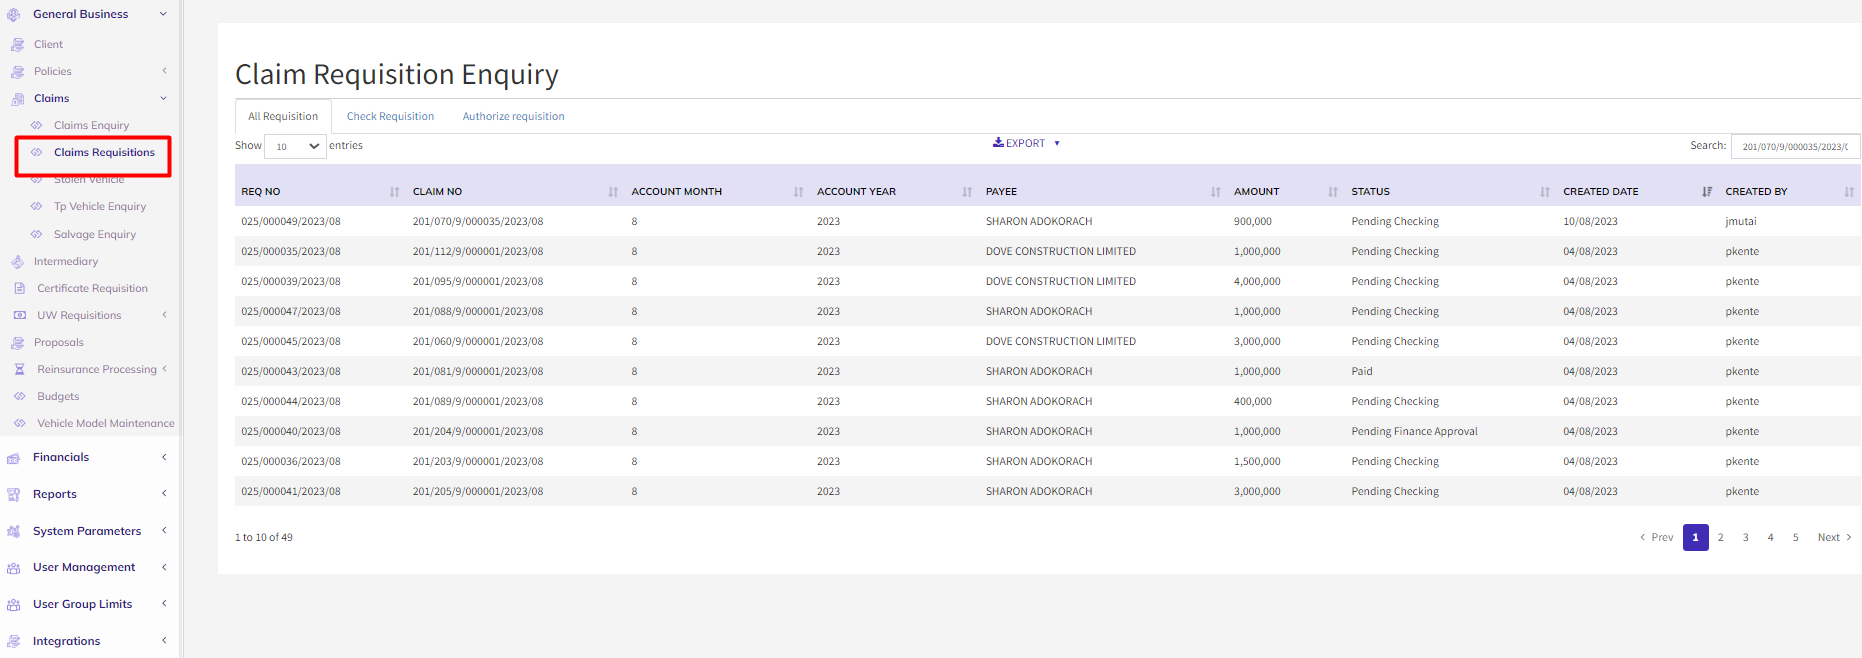This screenshot has width=1862, height=658.
Task: Collapse the Claims sidebar section
Action: (x=163, y=98)
